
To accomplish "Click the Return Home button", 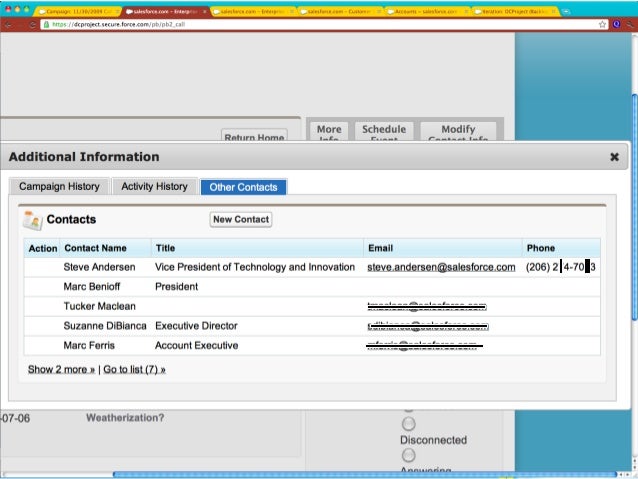I will pyautogui.click(x=254, y=136).
